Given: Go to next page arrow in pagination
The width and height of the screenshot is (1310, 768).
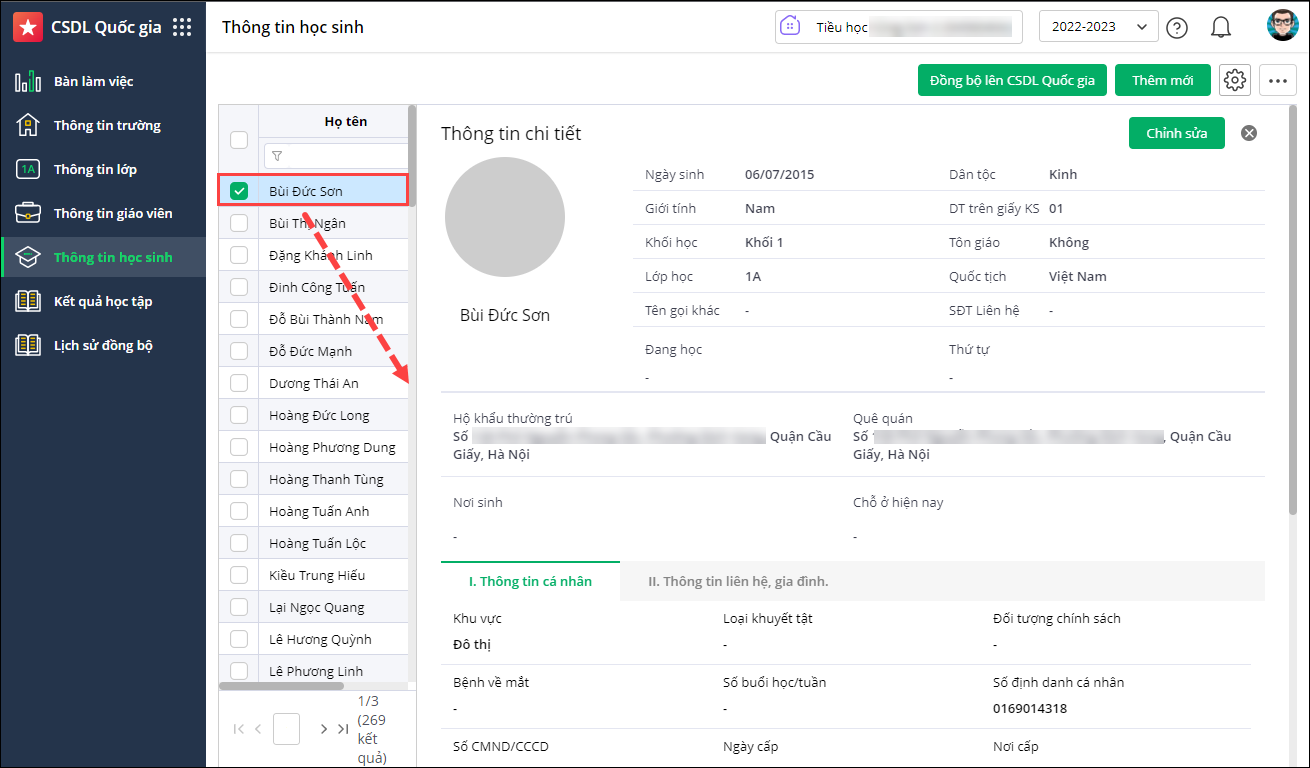Looking at the screenshot, I should coord(323,729).
